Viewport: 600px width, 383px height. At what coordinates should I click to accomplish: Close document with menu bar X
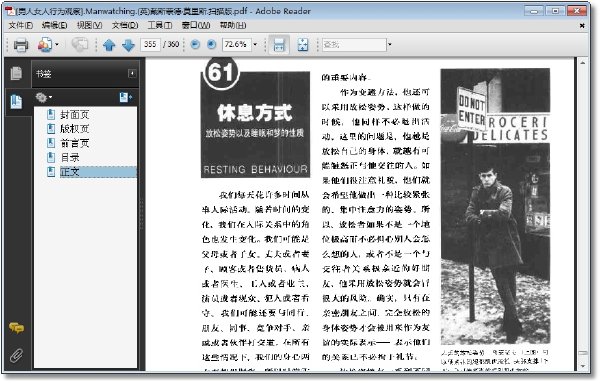(582, 26)
